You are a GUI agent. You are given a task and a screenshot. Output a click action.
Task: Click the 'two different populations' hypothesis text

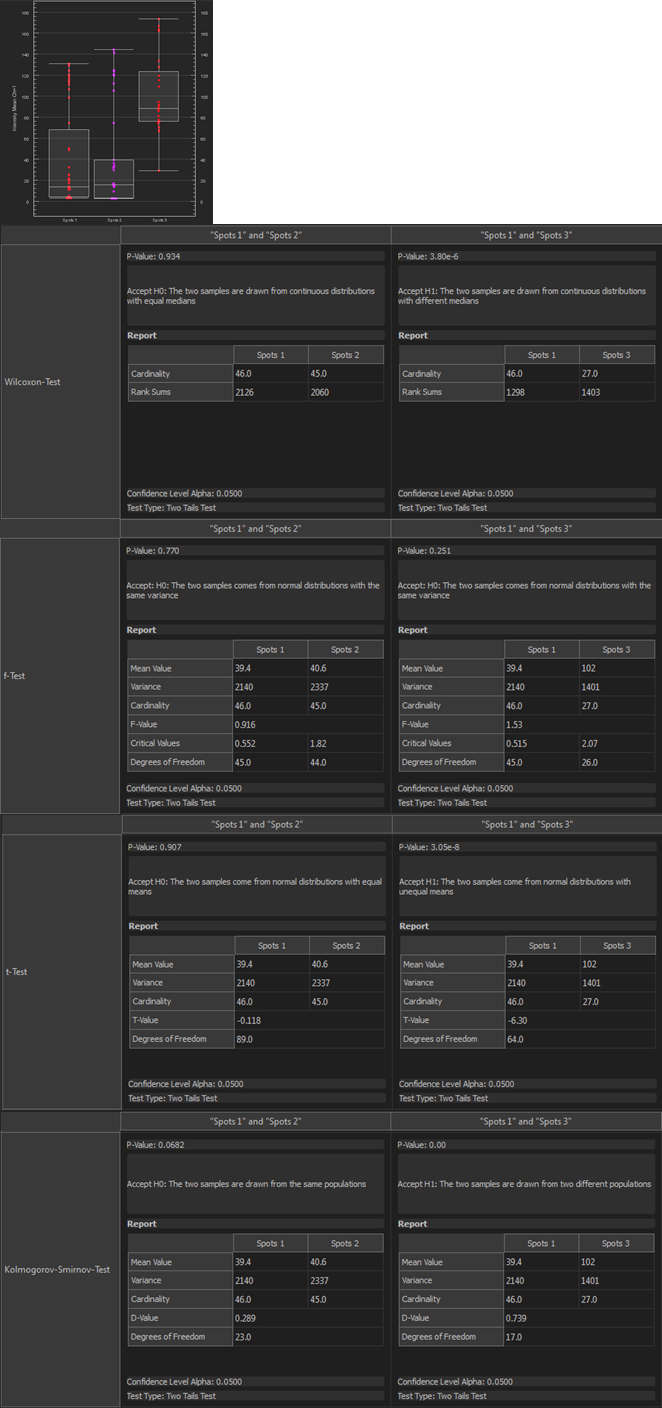(x=524, y=1184)
